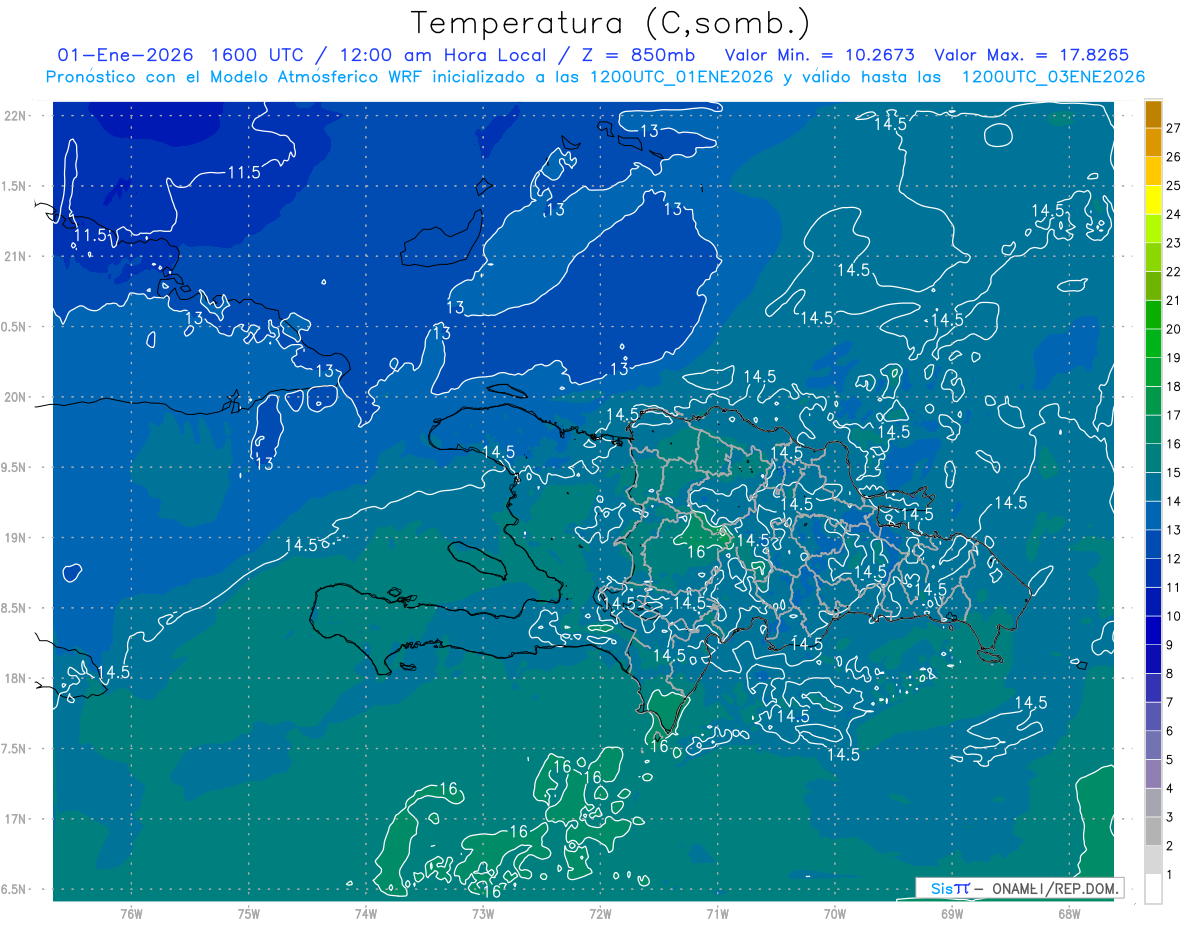Click the pressure level "Z = 850mb"
Image resolution: width=1200 pixels, height=927 pixels.
(x=638, y=54)
